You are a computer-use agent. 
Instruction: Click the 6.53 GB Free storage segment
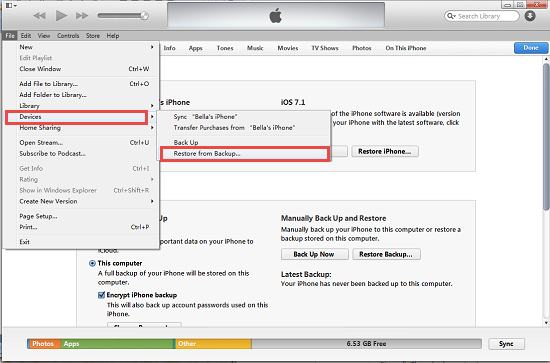click(x=366, y=344)
